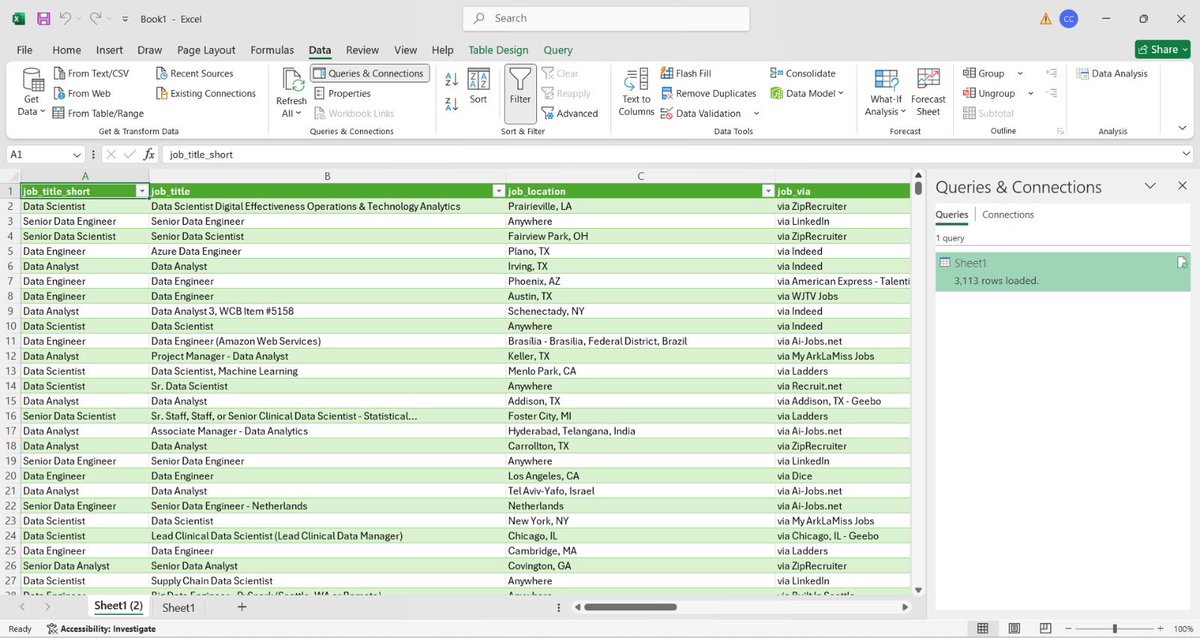Viewport: 1200px width, 638px height.
Task: Open Advanced filter options
Action: click(570, 113)
